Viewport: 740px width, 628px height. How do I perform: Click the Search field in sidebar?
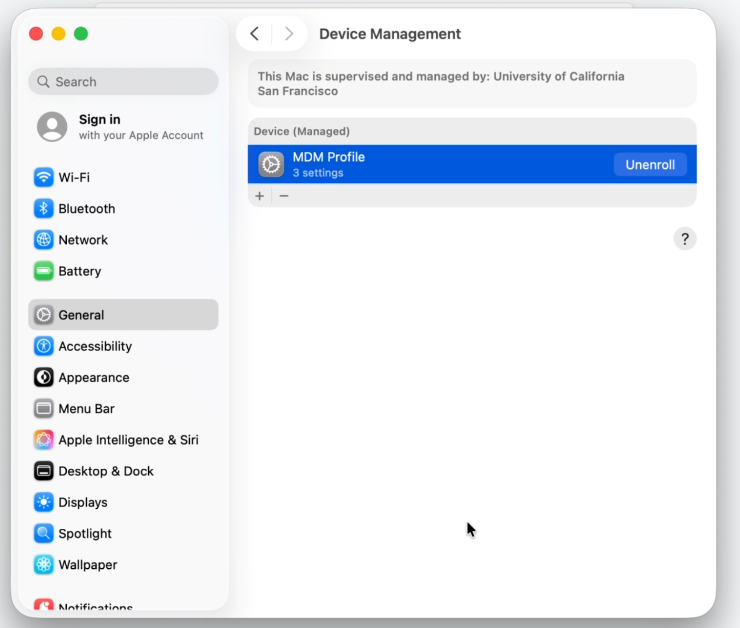[x=123, y=82]
